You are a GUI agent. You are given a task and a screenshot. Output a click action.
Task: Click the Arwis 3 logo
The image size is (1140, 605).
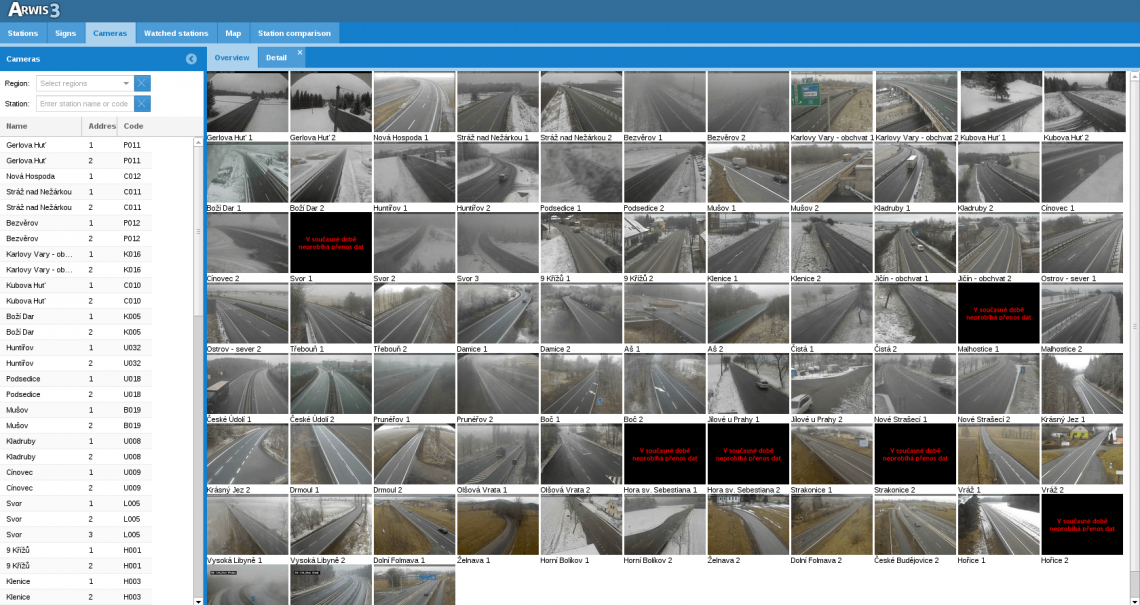(34, 9)
